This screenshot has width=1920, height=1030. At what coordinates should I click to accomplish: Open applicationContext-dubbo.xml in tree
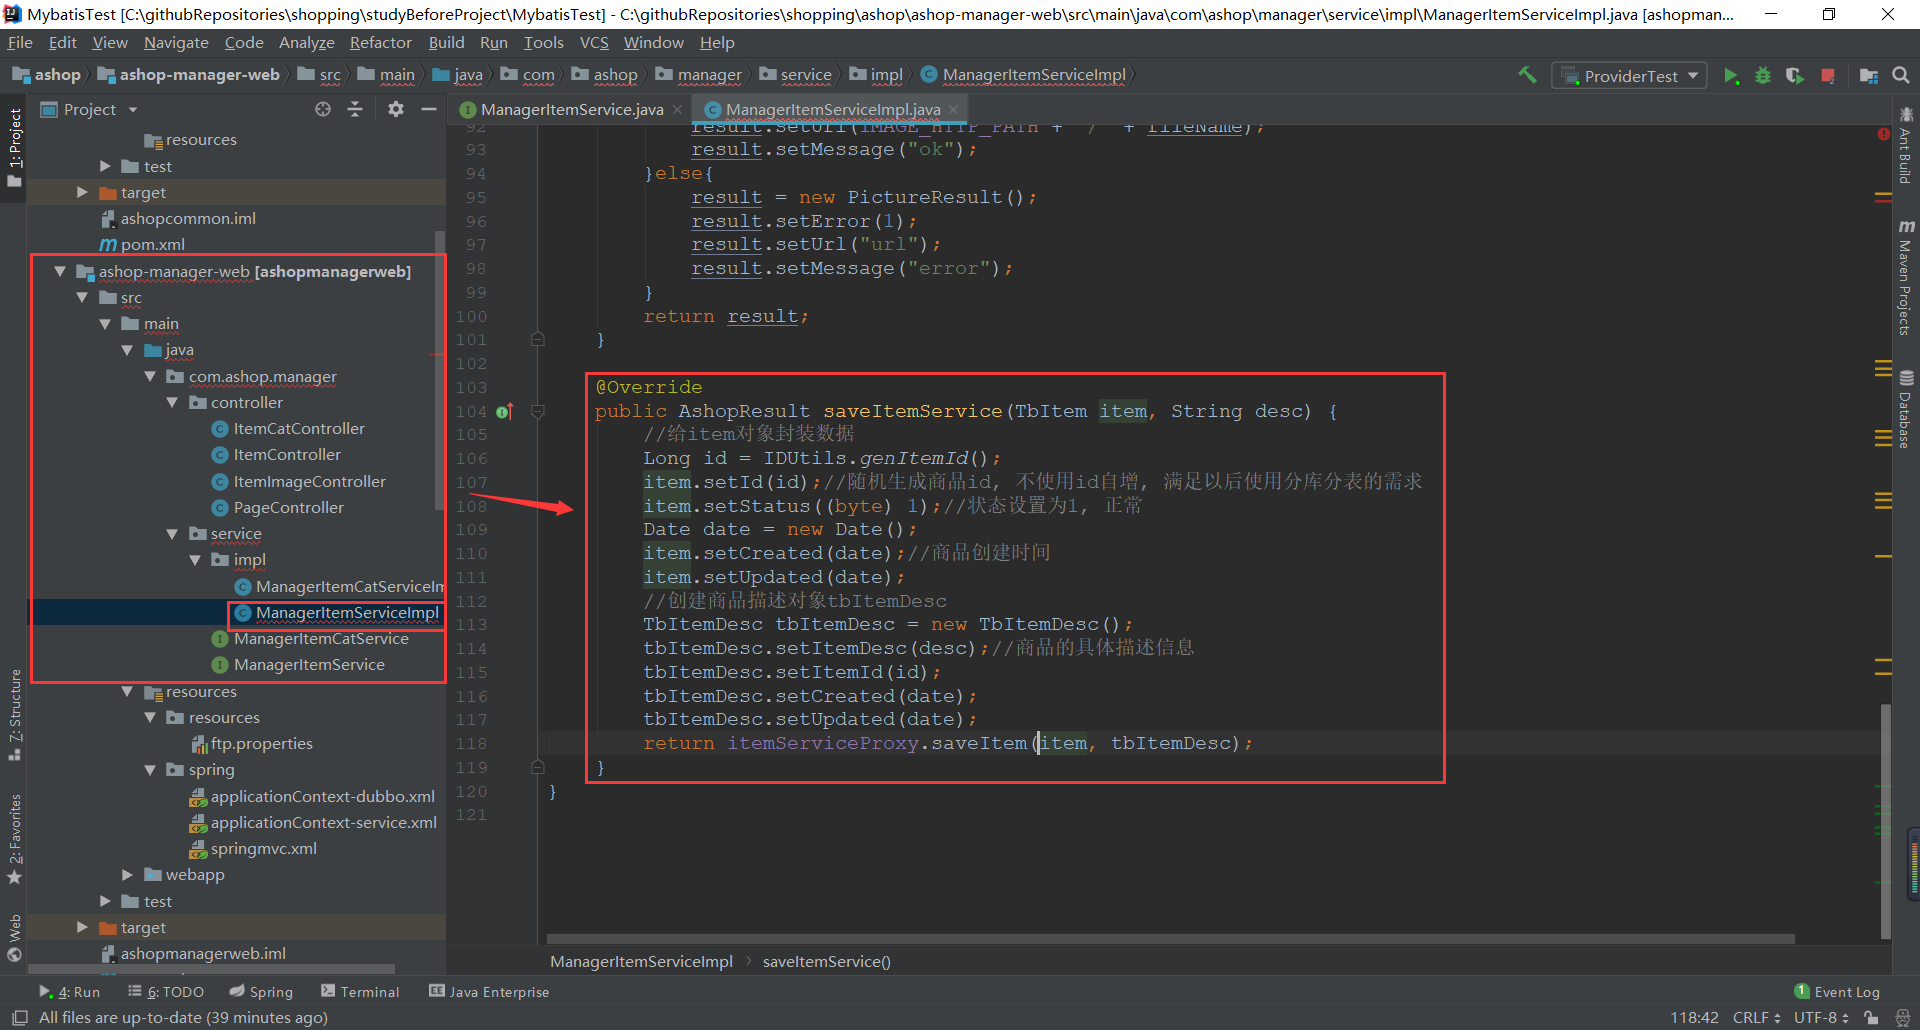coord(322,797)
